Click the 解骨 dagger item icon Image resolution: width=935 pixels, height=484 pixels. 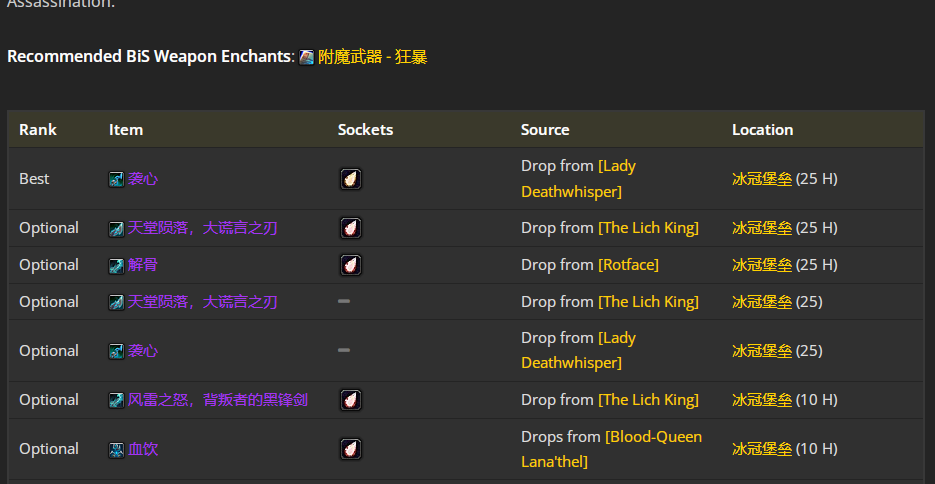click(117, 265)
